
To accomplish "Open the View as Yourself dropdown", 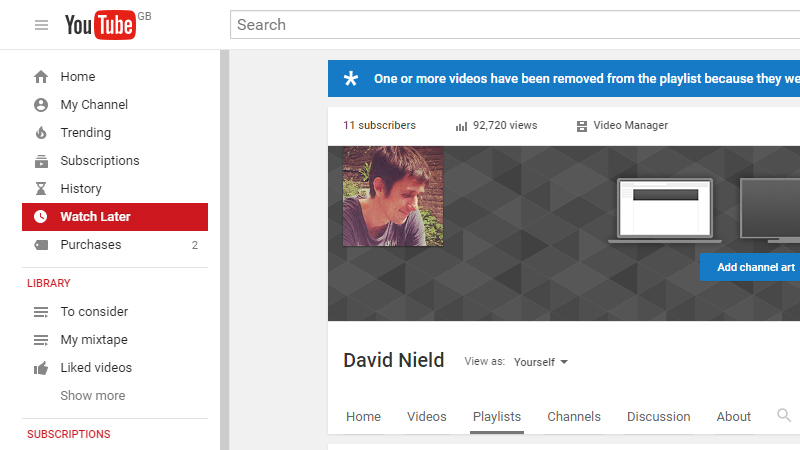I will point(541,362).
